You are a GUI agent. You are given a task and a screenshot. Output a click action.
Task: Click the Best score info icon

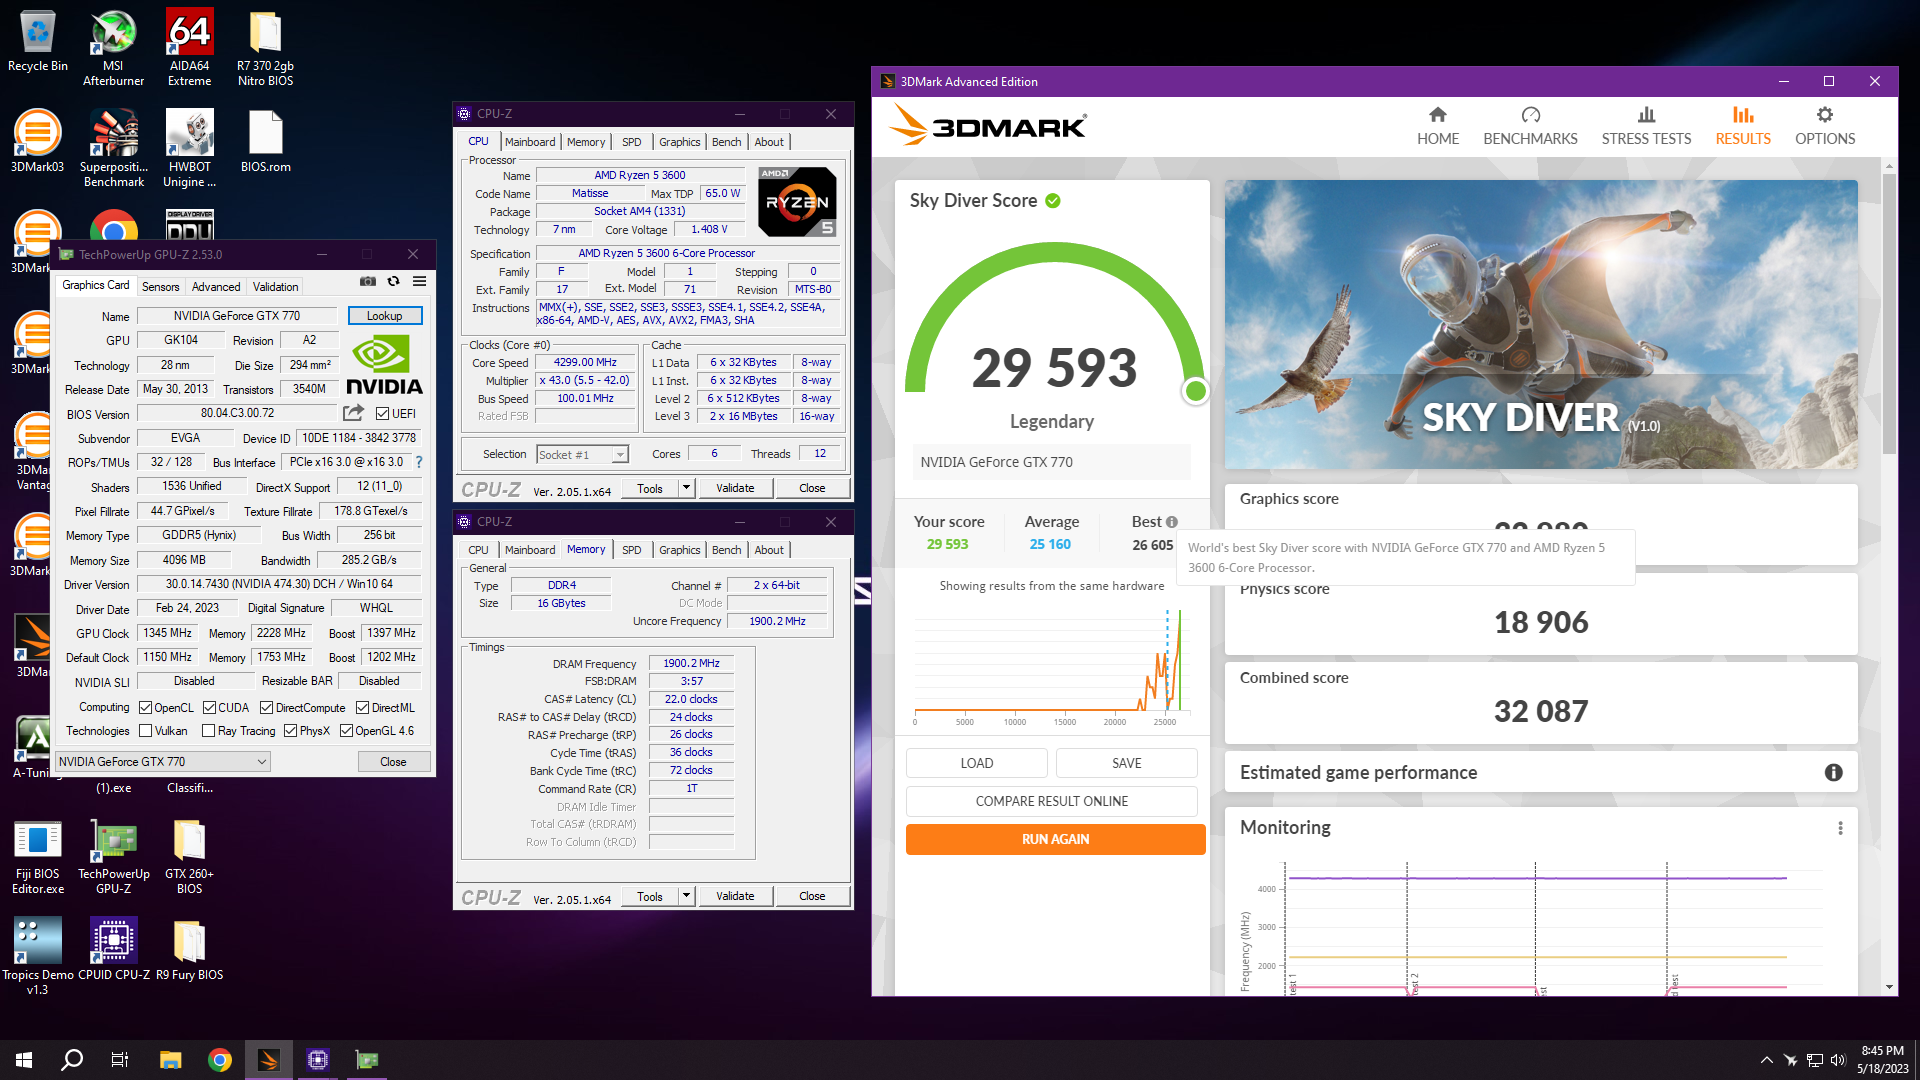click(x=1172, y=522)
